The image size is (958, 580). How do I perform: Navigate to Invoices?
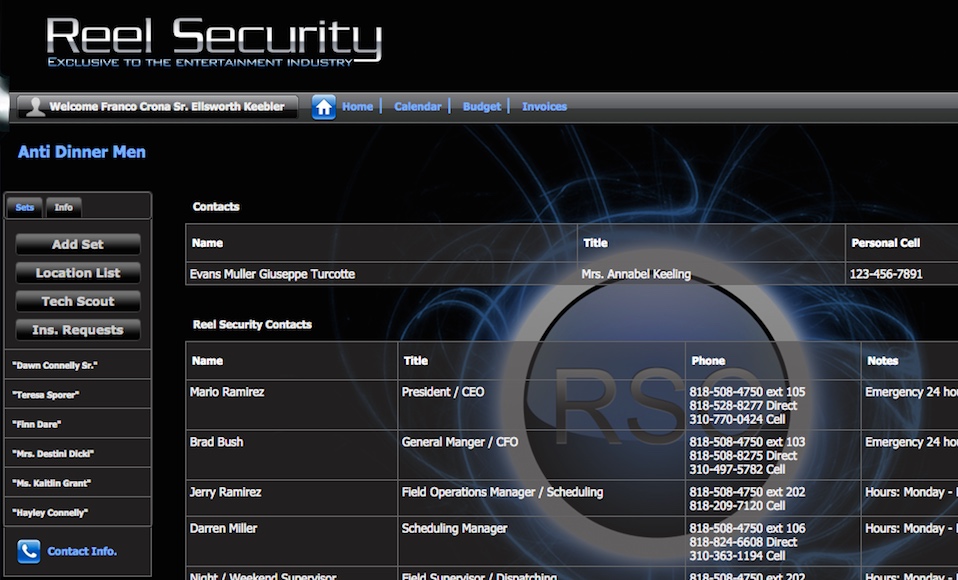(x=544, y=107)
